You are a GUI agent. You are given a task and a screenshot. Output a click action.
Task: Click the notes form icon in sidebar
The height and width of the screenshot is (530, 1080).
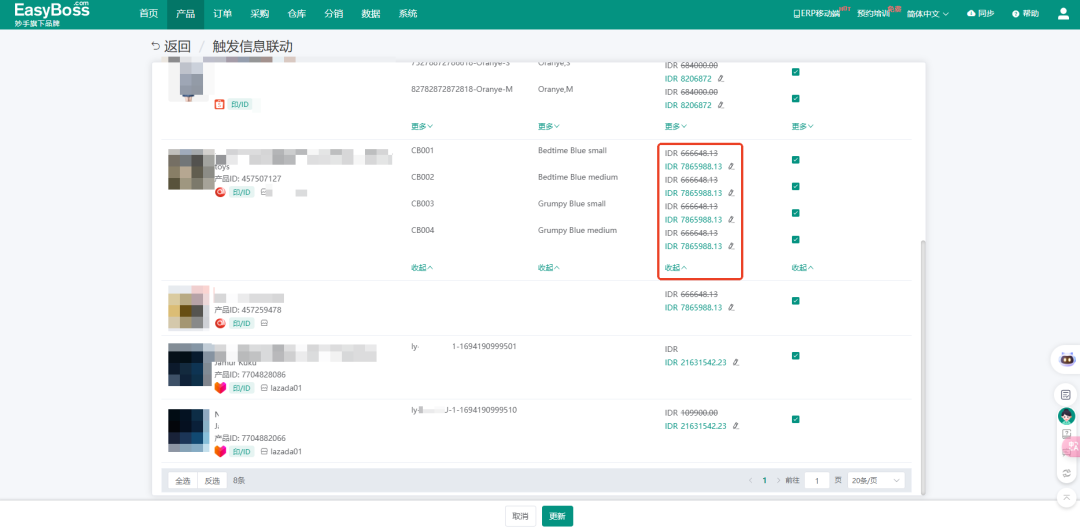coord(1067,394)
